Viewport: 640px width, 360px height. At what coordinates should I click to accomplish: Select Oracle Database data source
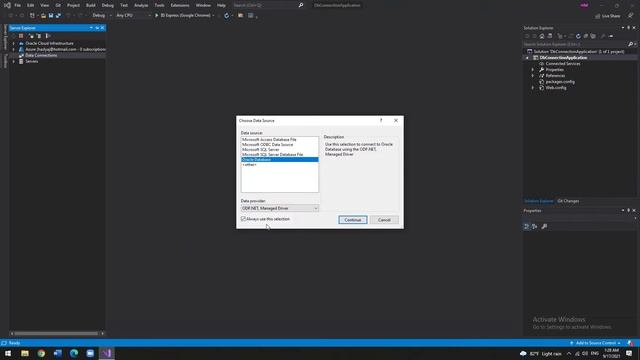pos(280,160)
